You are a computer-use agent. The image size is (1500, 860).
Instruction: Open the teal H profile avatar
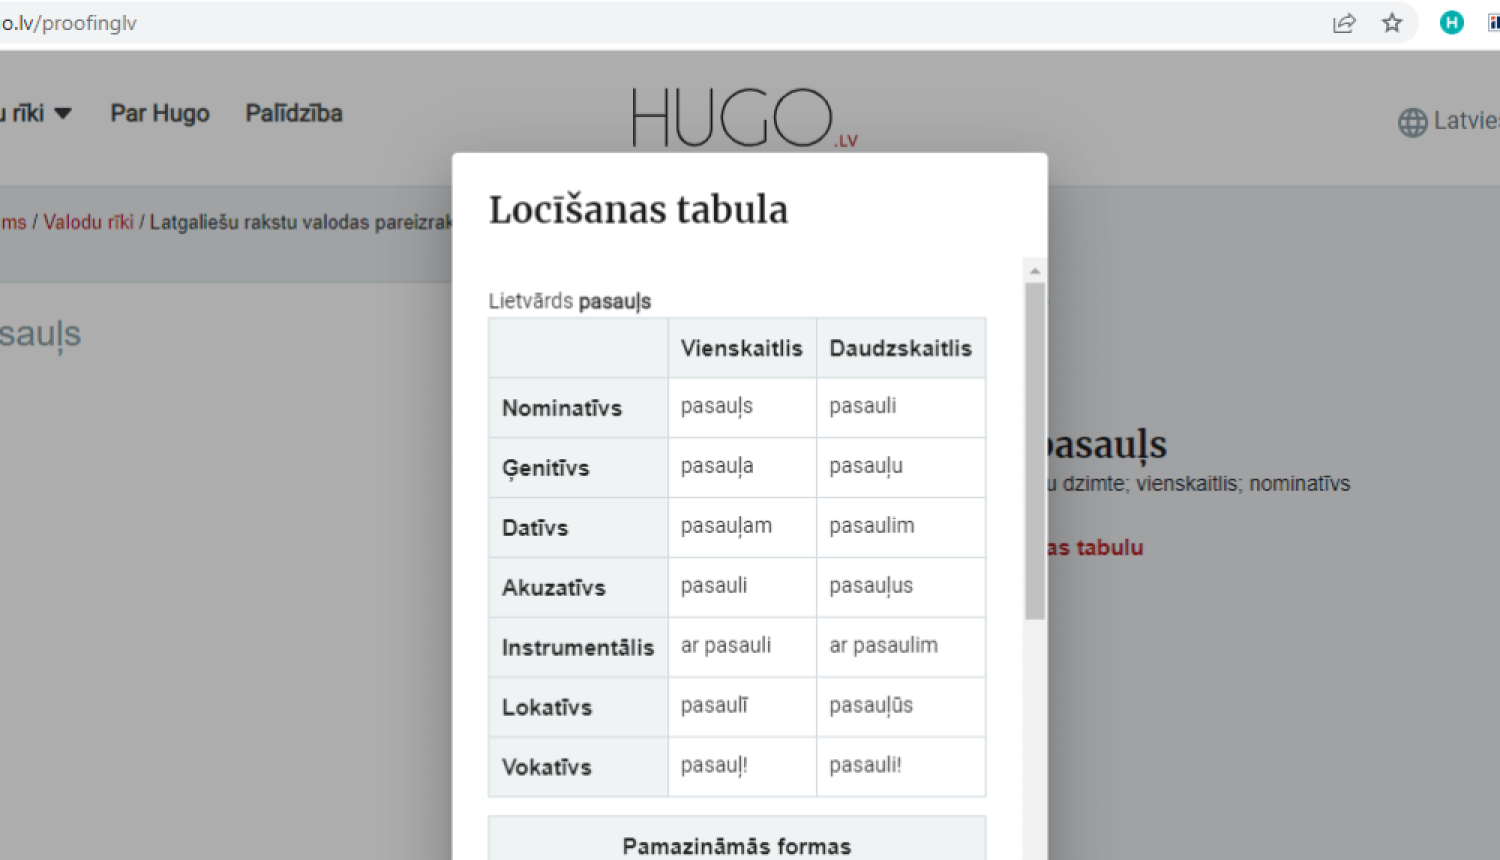coord(1451,21)
